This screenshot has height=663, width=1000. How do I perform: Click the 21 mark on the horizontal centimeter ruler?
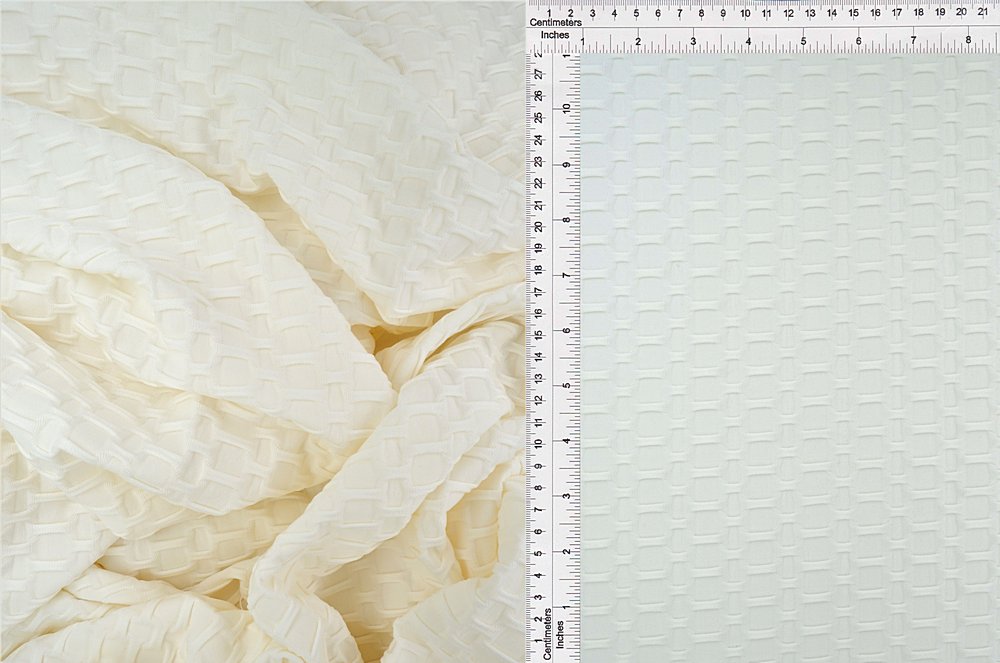[983, 11]
